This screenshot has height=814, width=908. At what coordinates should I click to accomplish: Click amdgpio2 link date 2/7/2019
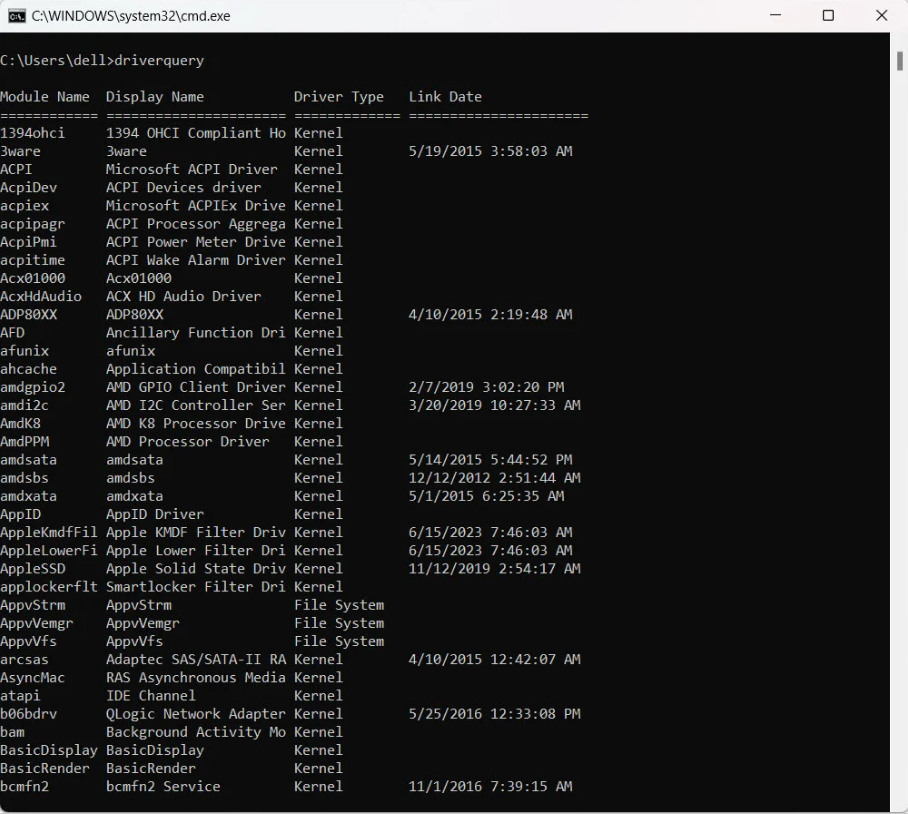[x=486, y=387]
